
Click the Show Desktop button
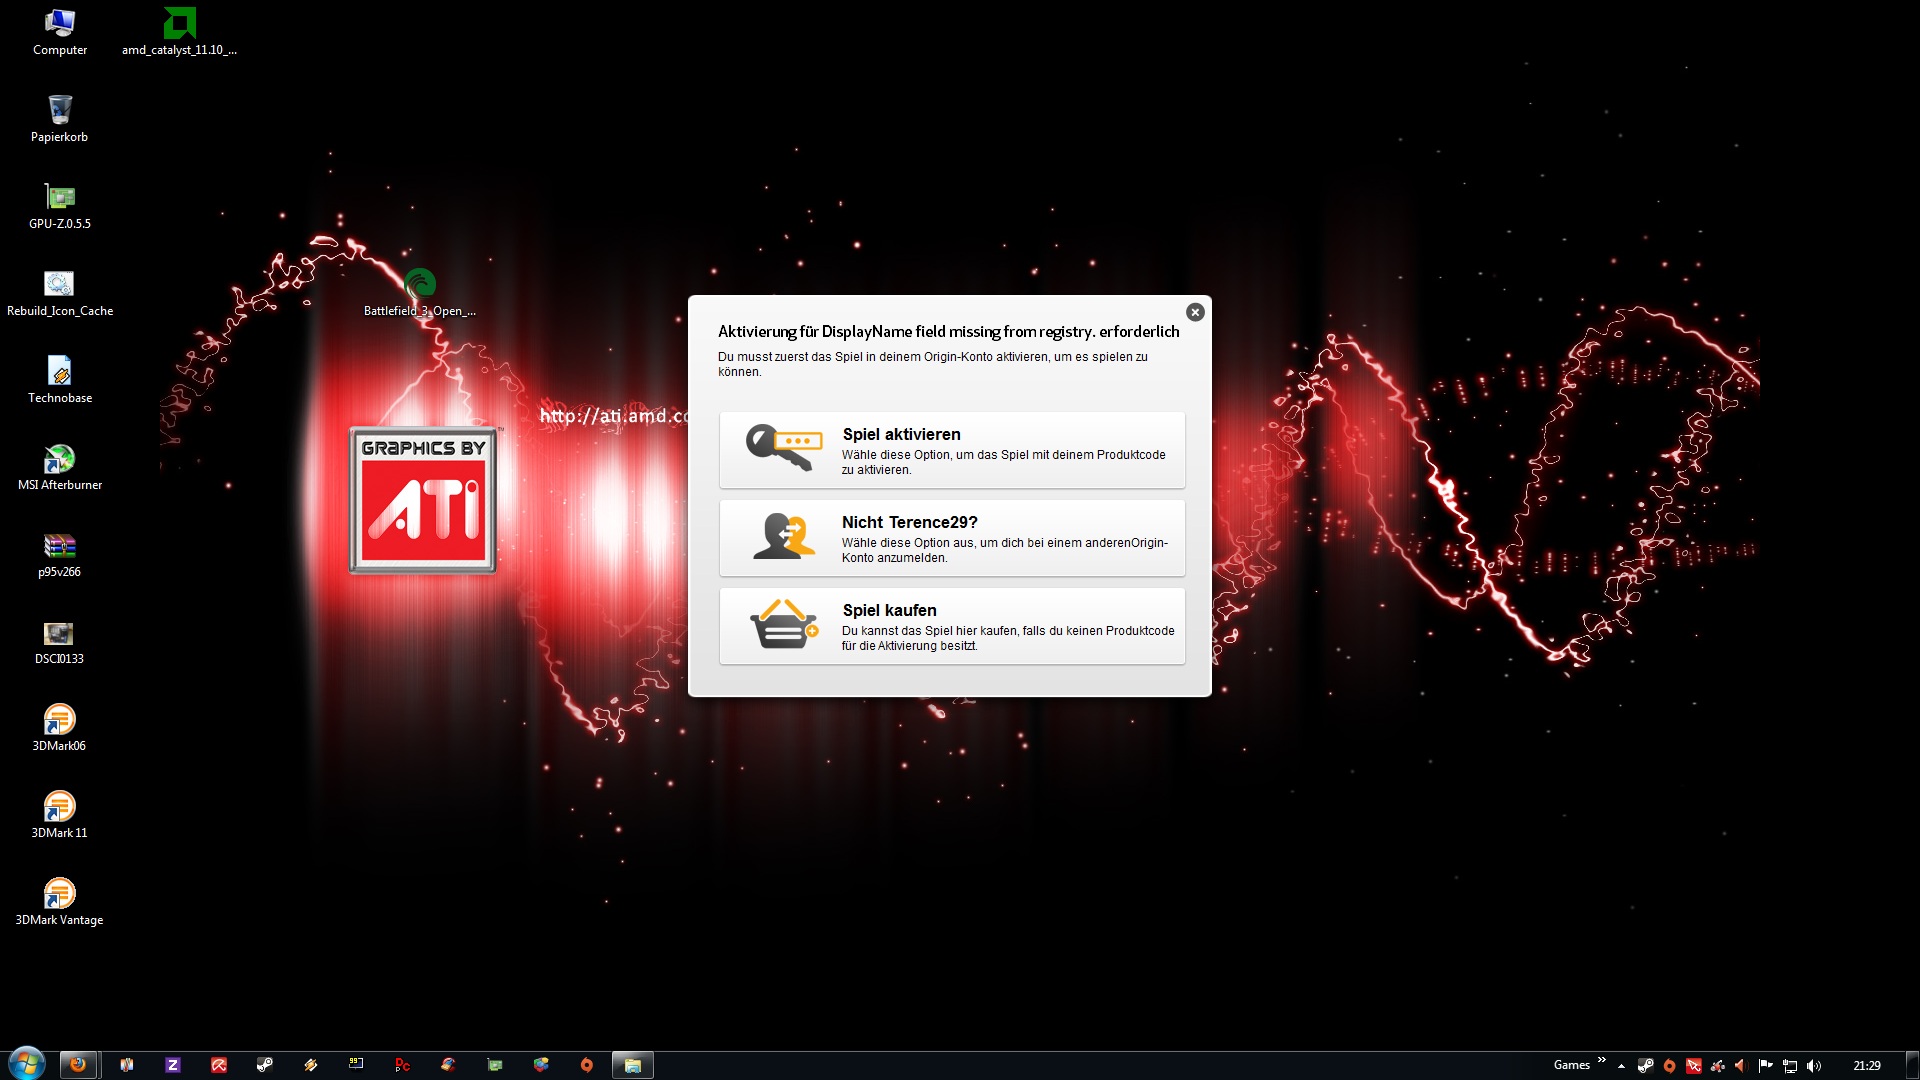click(x=1912, y=1065)
